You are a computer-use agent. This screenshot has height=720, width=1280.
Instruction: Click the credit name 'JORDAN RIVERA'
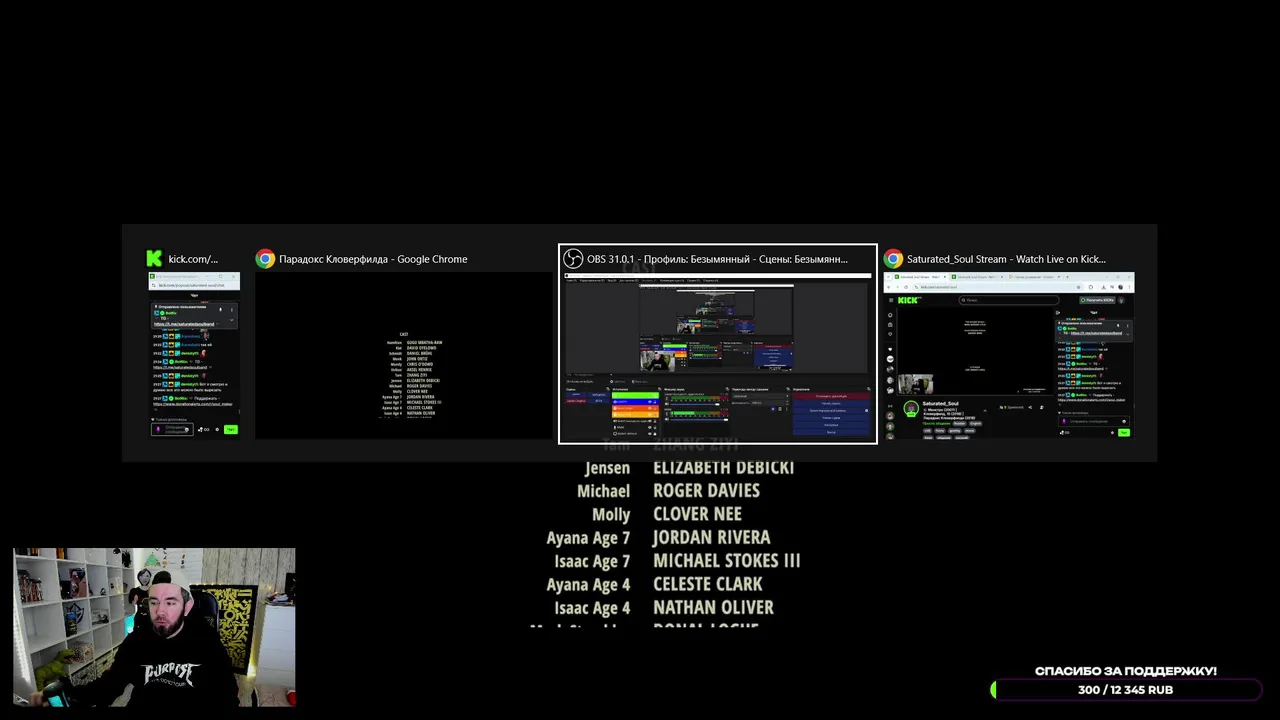(x=712, y=537)
